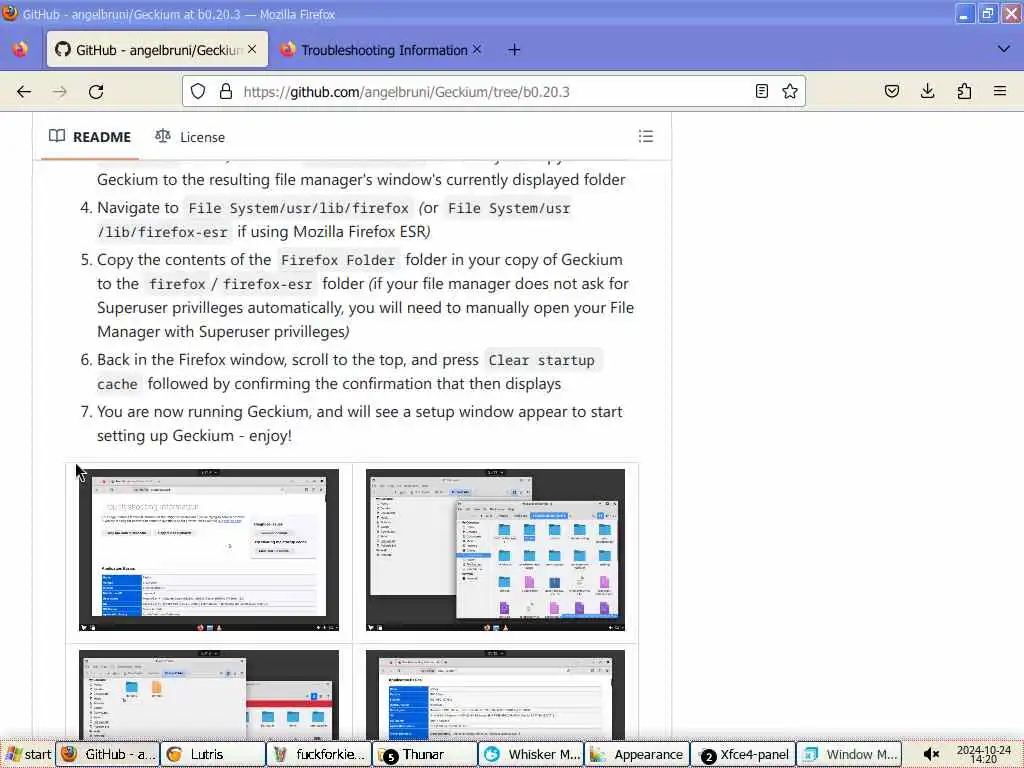Go back to the previous page
The width and height of the screenshot is (1024, 768).
coord(24,91)
